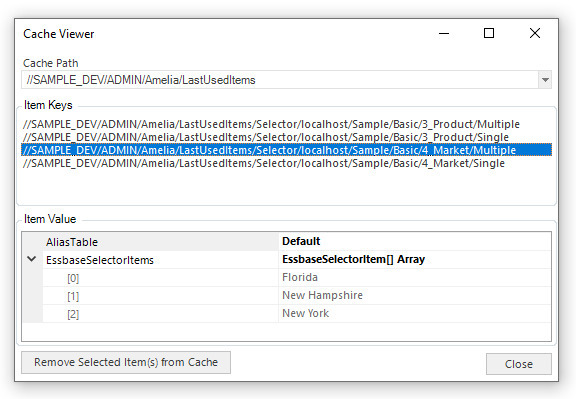The width and height of the screenshot is (576, 399).
Task: Click the Close button
Action: point(519,364)
